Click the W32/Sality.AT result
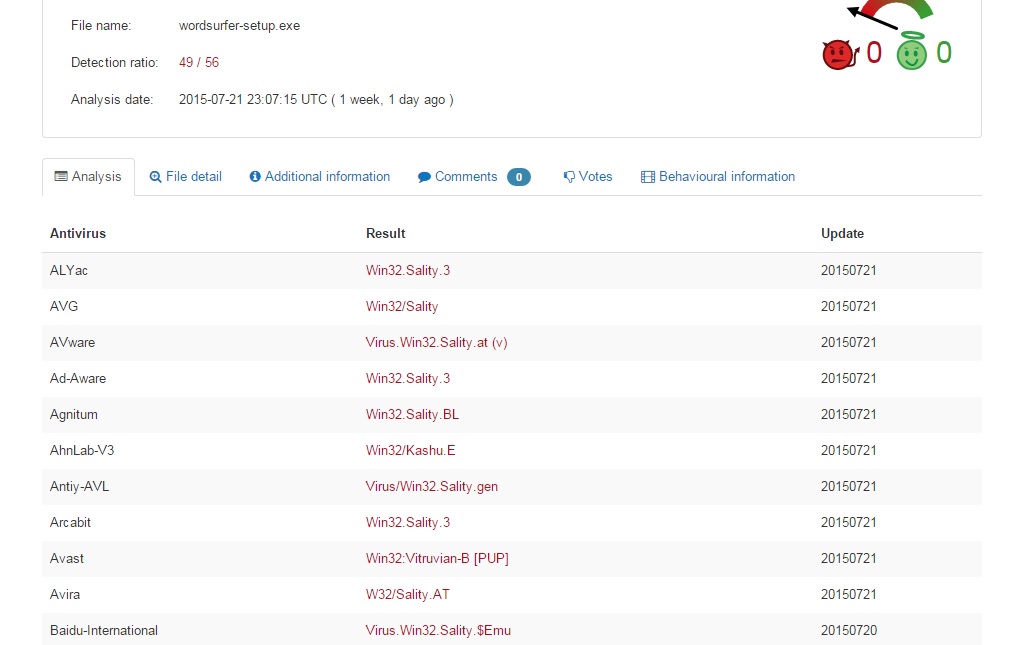This screenshot has height=645, width=1031. (x=408, y=594)
